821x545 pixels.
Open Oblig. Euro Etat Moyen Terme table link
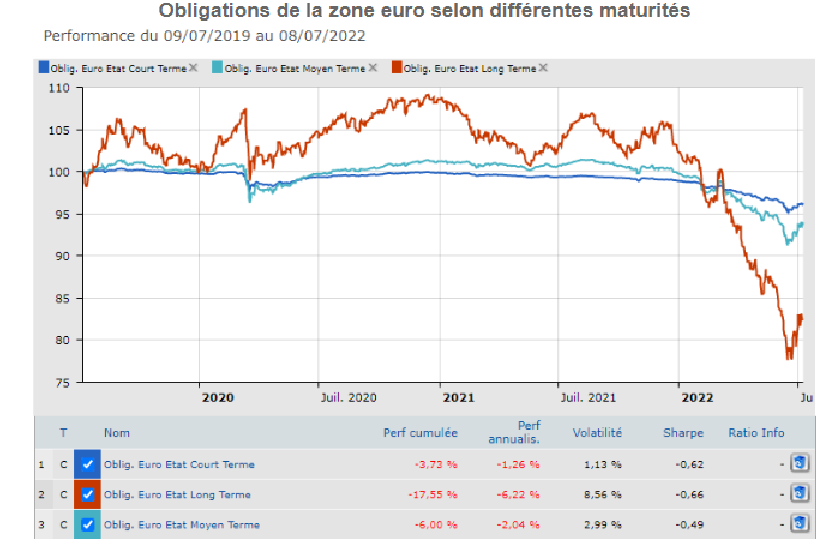click(x=181, y=524)
